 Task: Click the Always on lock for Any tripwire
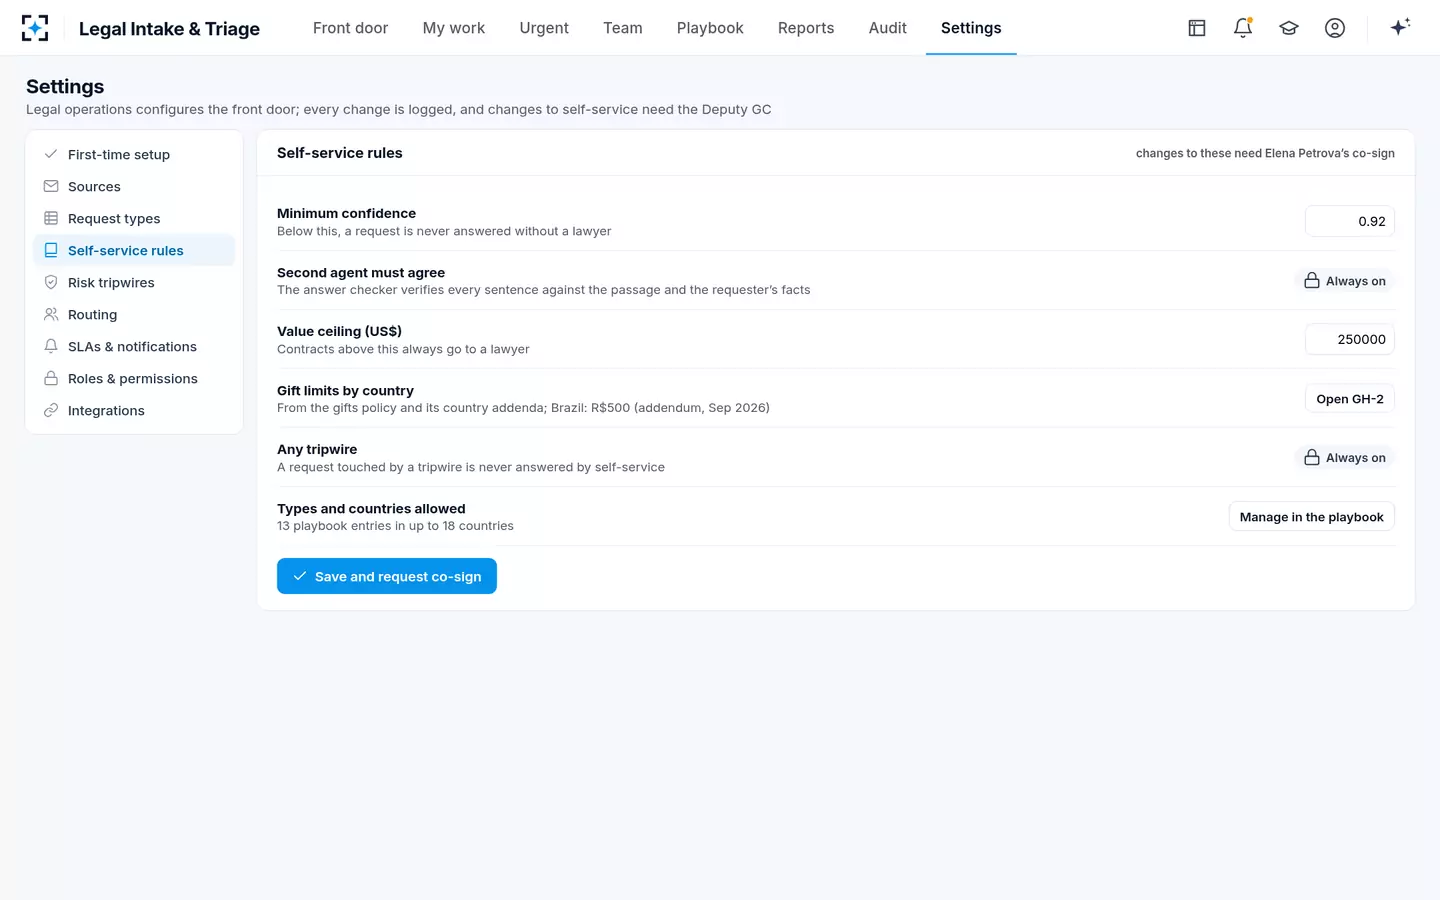(1345, 458)
